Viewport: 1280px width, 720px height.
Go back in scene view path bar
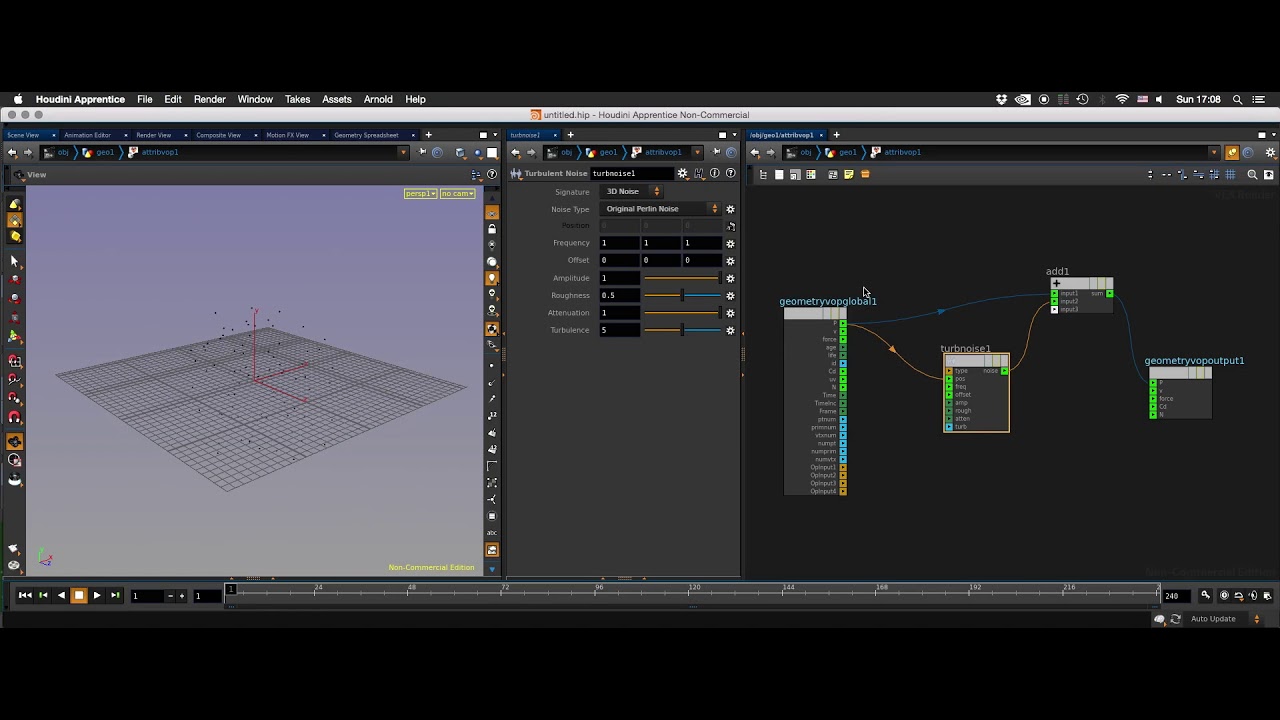[x=12, y=152]
